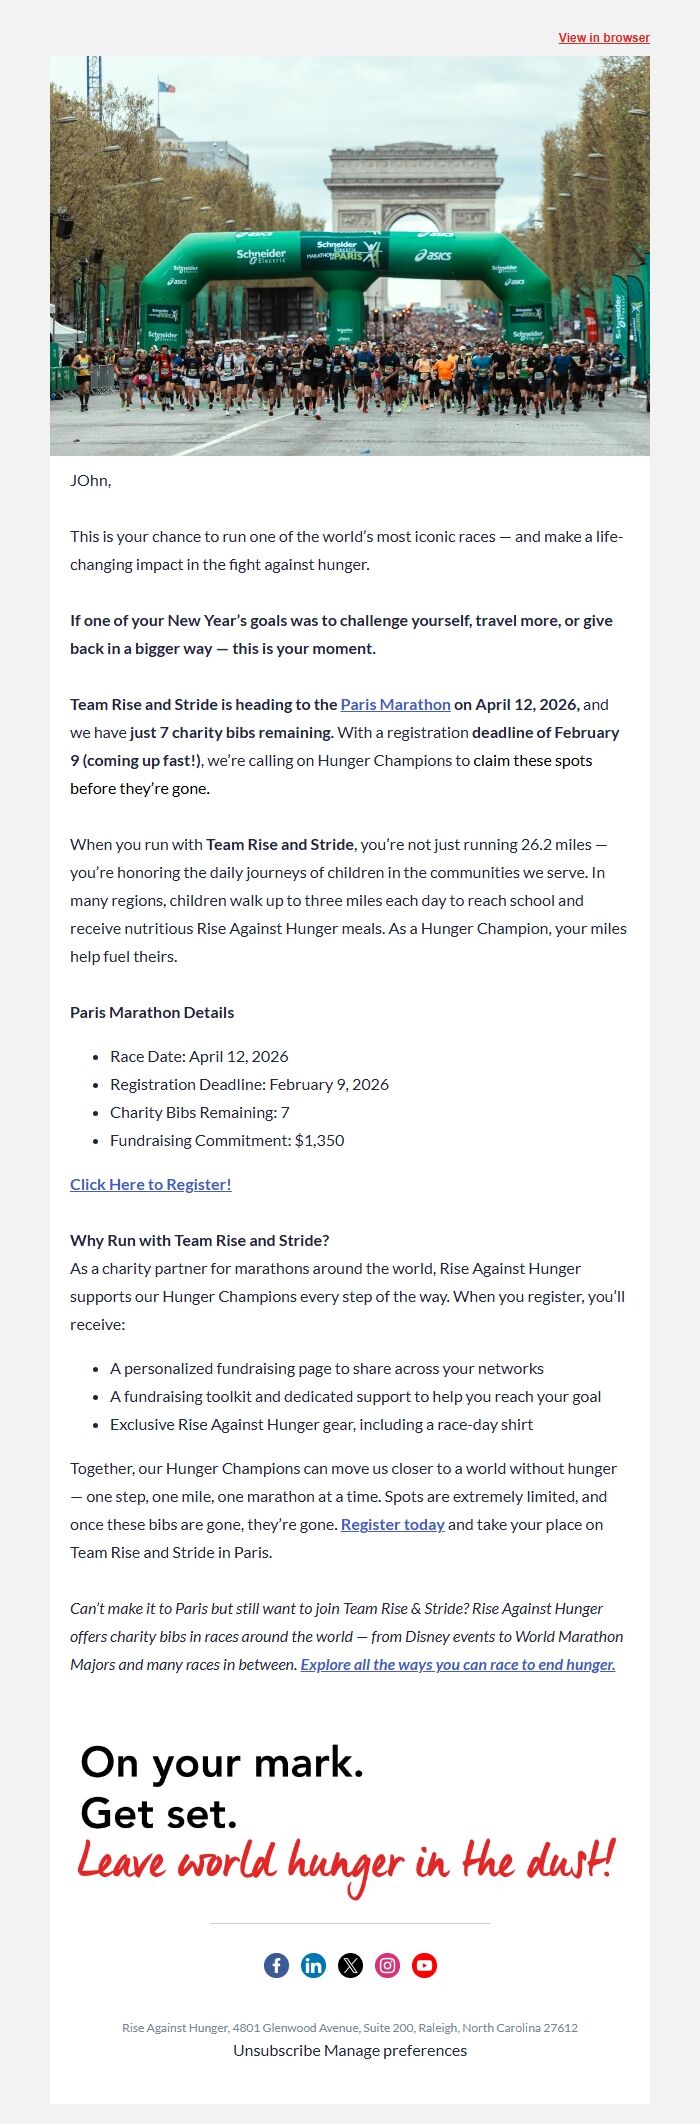Click 'Click Here to Register!' link
700x2124 pixels.
(x=150, y=1184)
